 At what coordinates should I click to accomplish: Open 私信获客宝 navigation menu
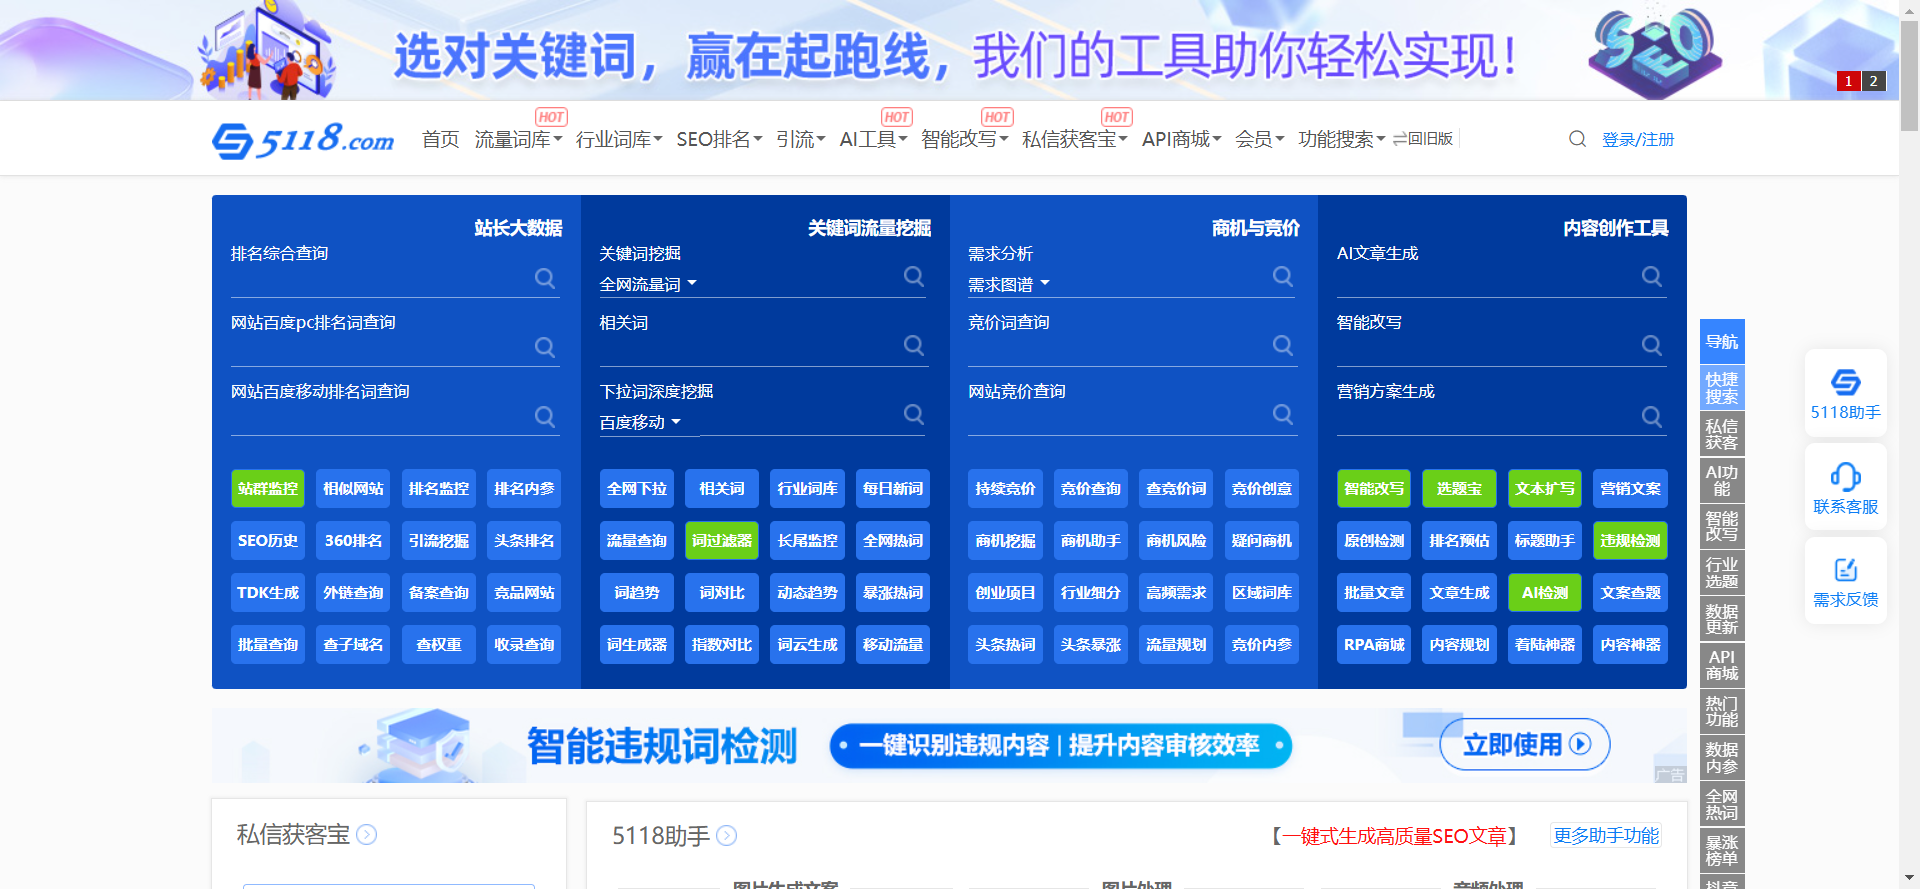click(1075, 139)
